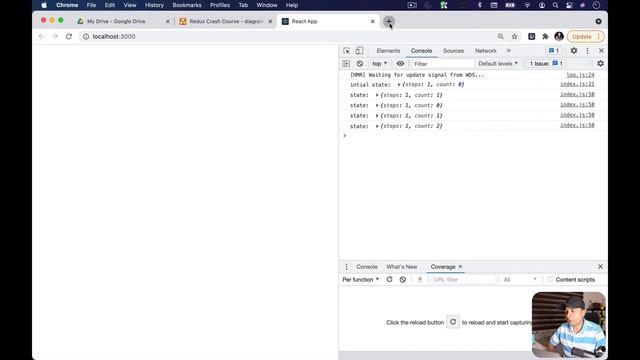Switch to the Elements tab
This screenshot has height=360, width=640.
[388, 51]
